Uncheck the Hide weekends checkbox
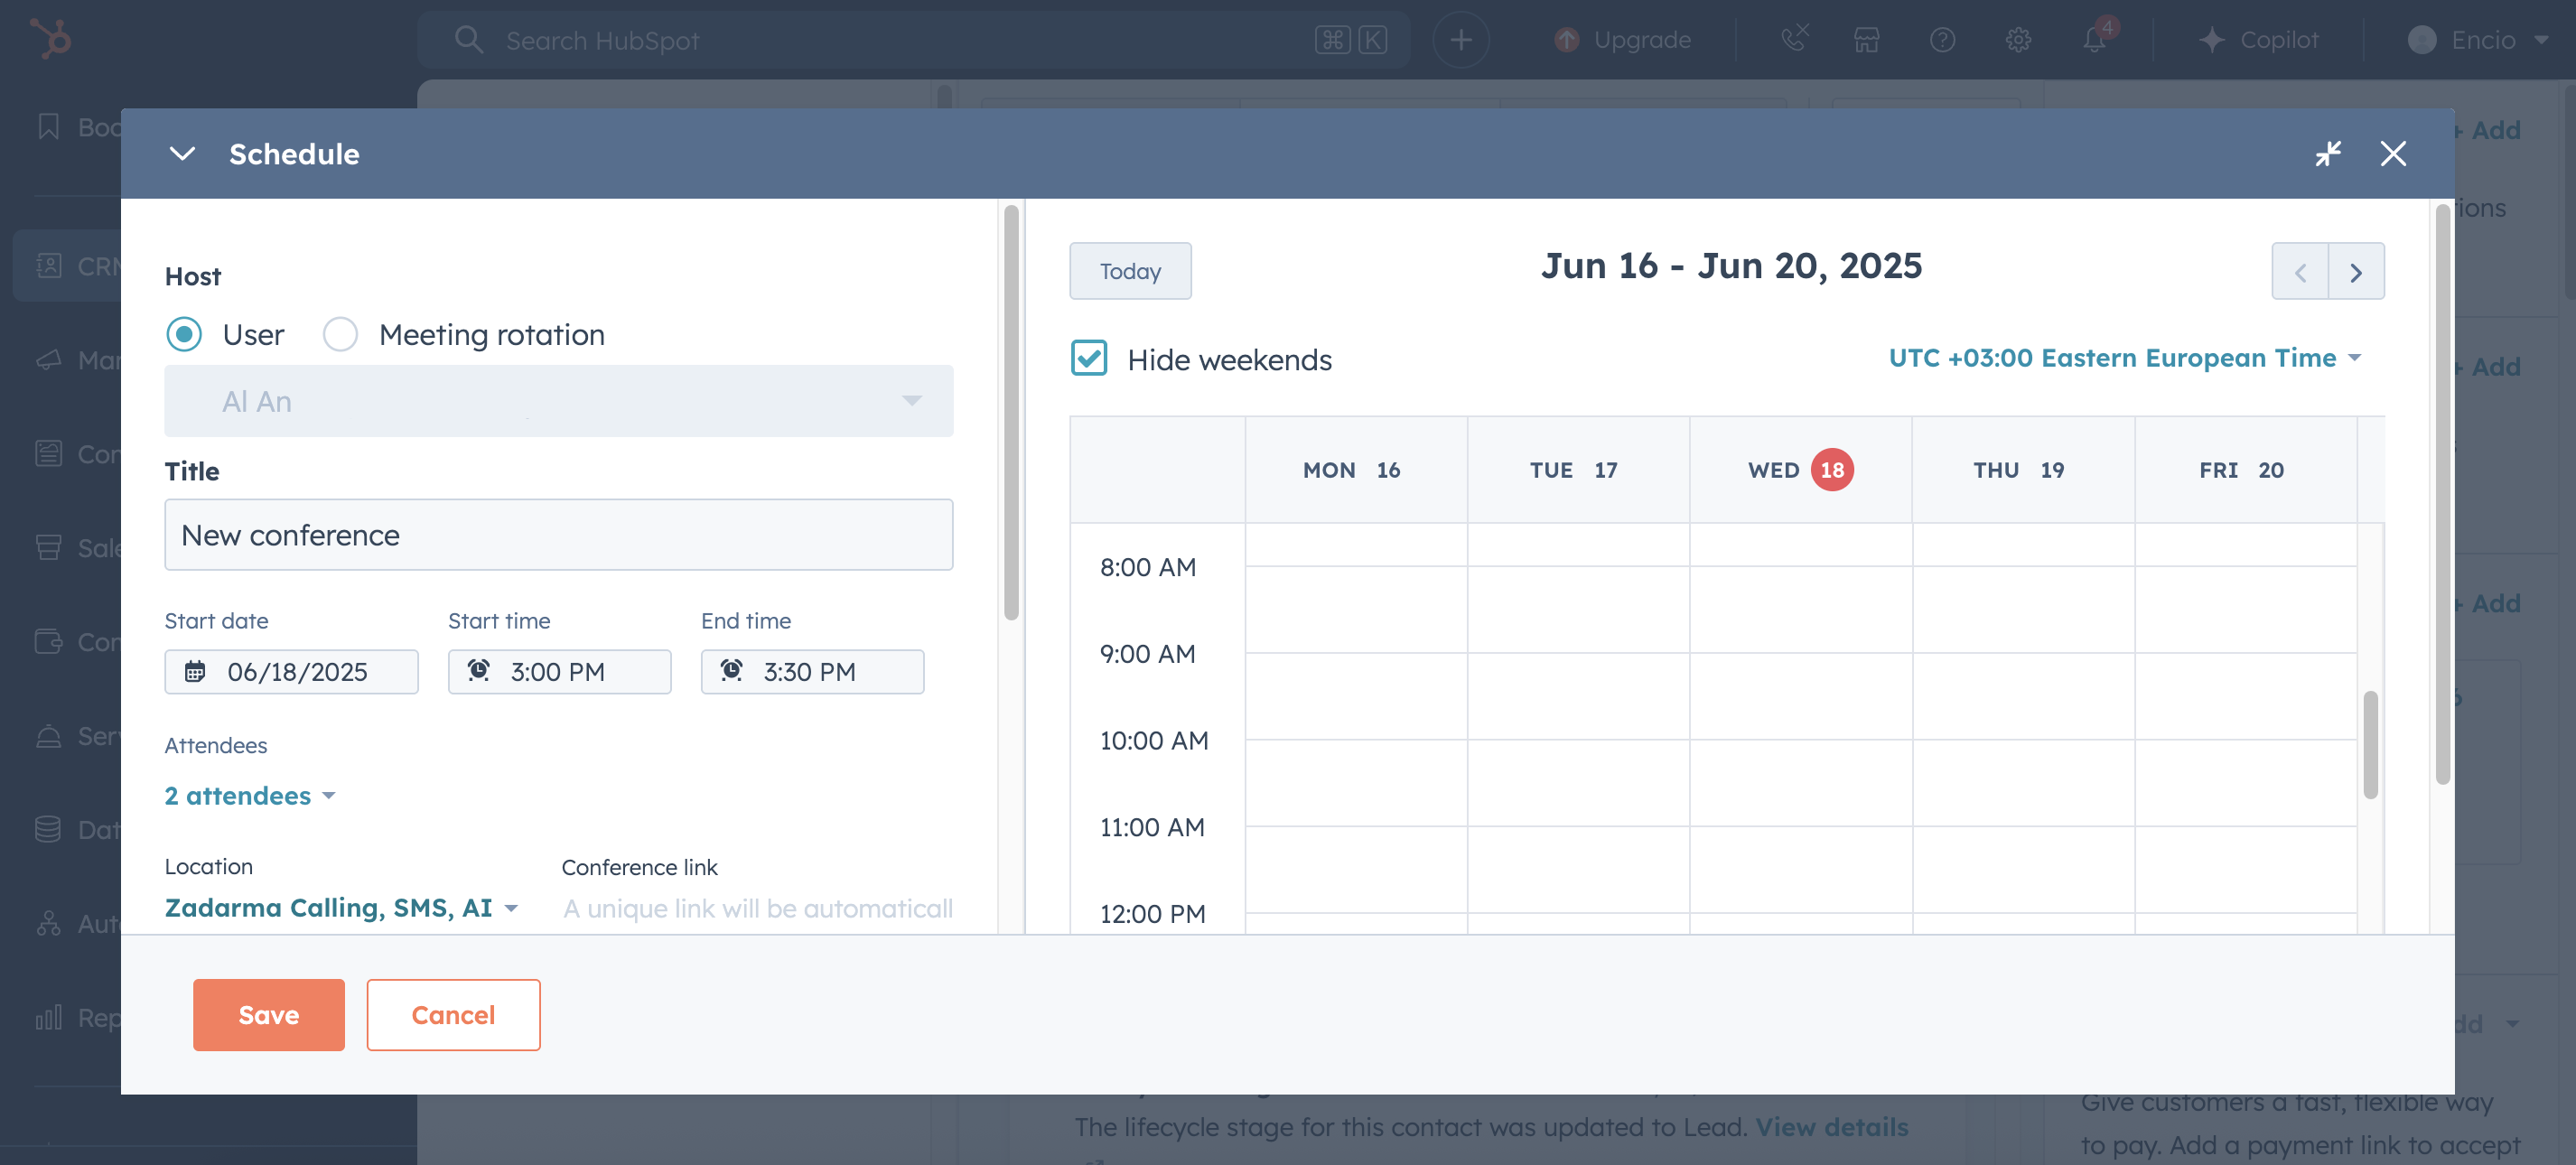 point(1089,359)
